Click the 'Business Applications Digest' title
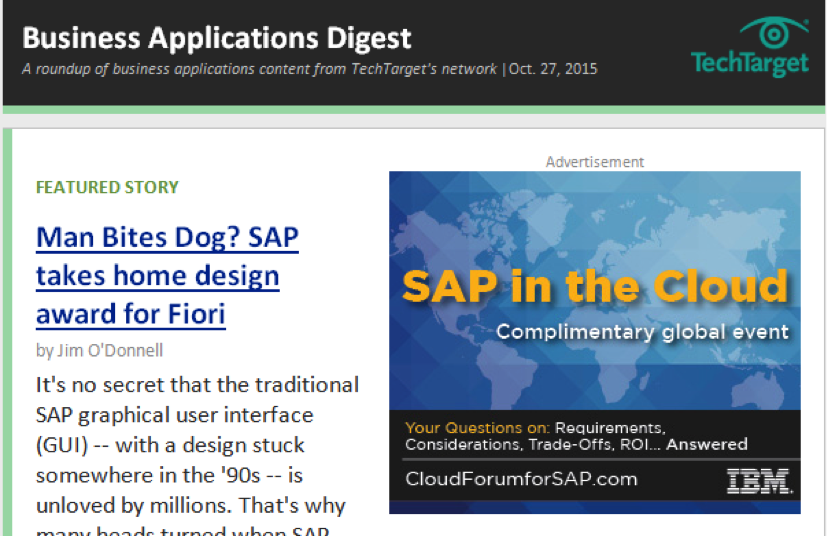The image size is (827, 537). pyautogui.click(x=217, y=38)
